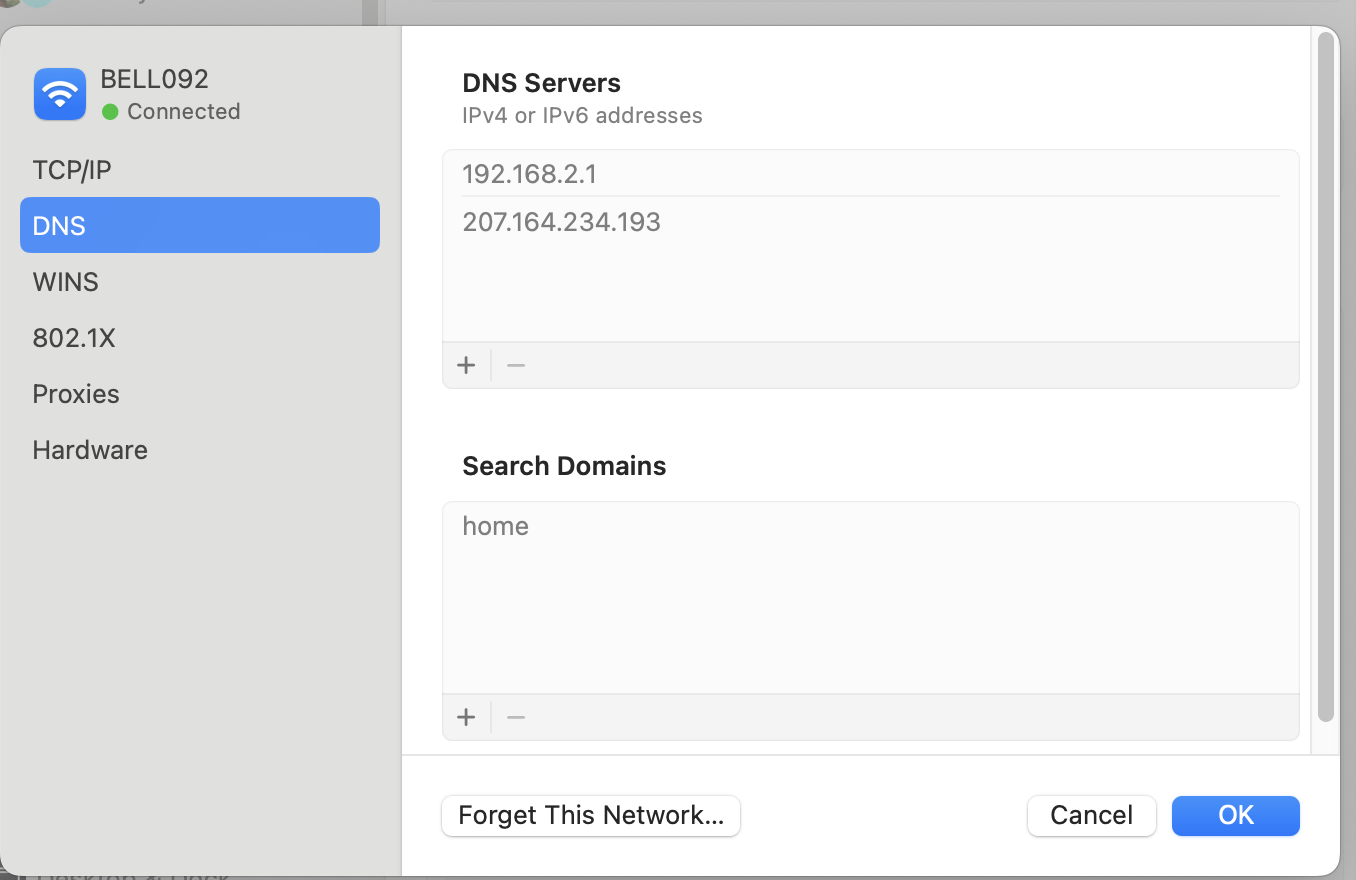
Task: Click the Connected status label
Action: (184, 111)
